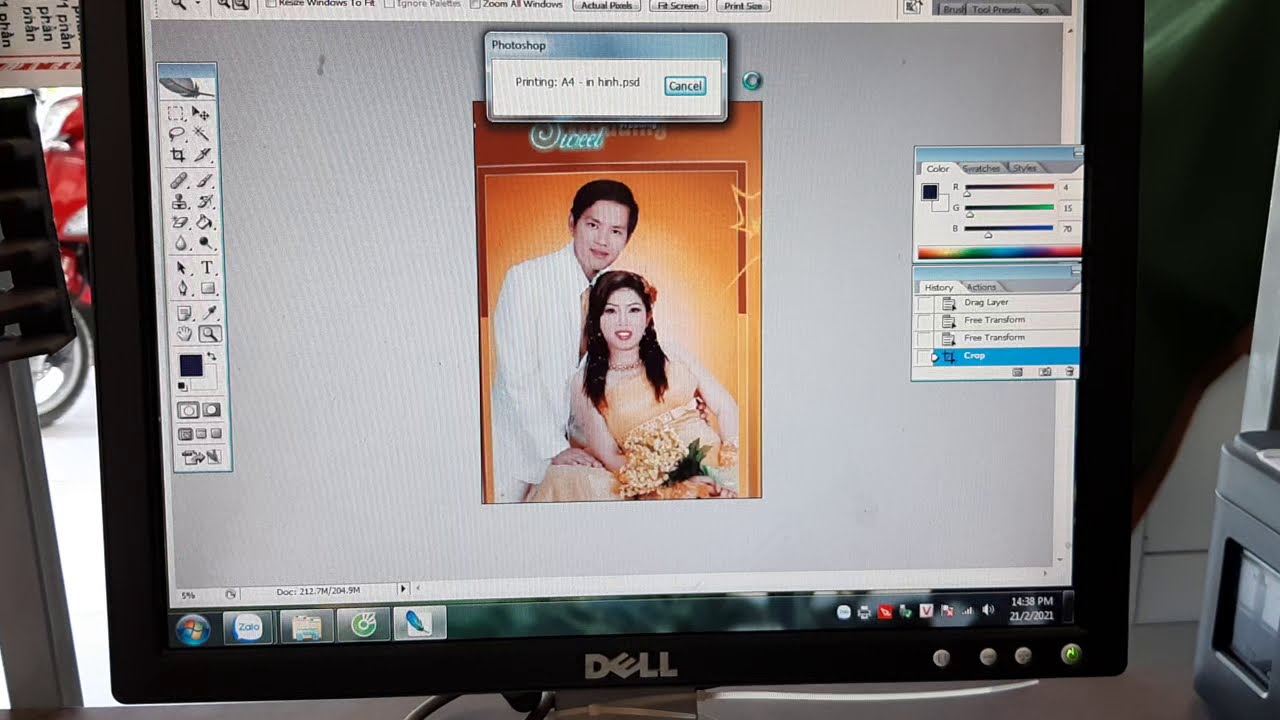Click the Red channel slider

[x=1009, y=189]
